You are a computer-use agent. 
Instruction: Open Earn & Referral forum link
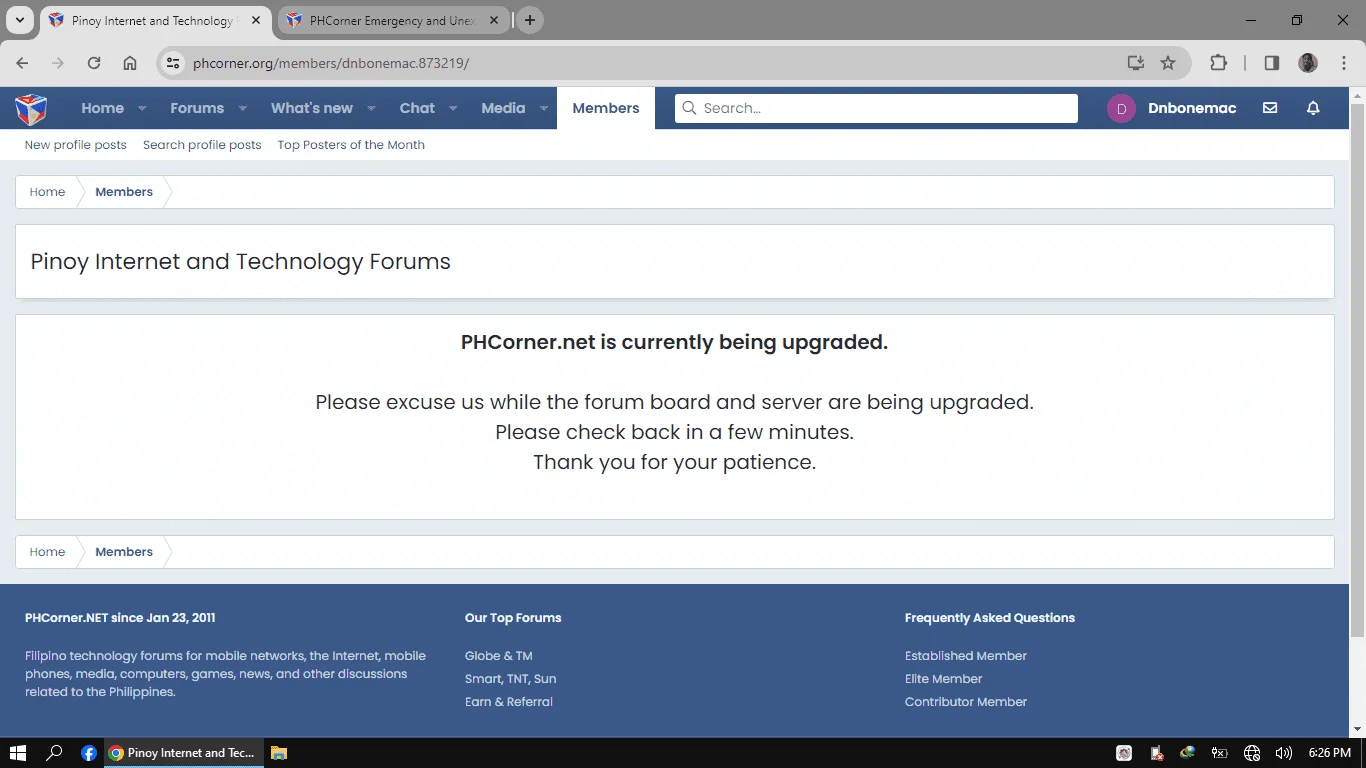tap(509, 702)
